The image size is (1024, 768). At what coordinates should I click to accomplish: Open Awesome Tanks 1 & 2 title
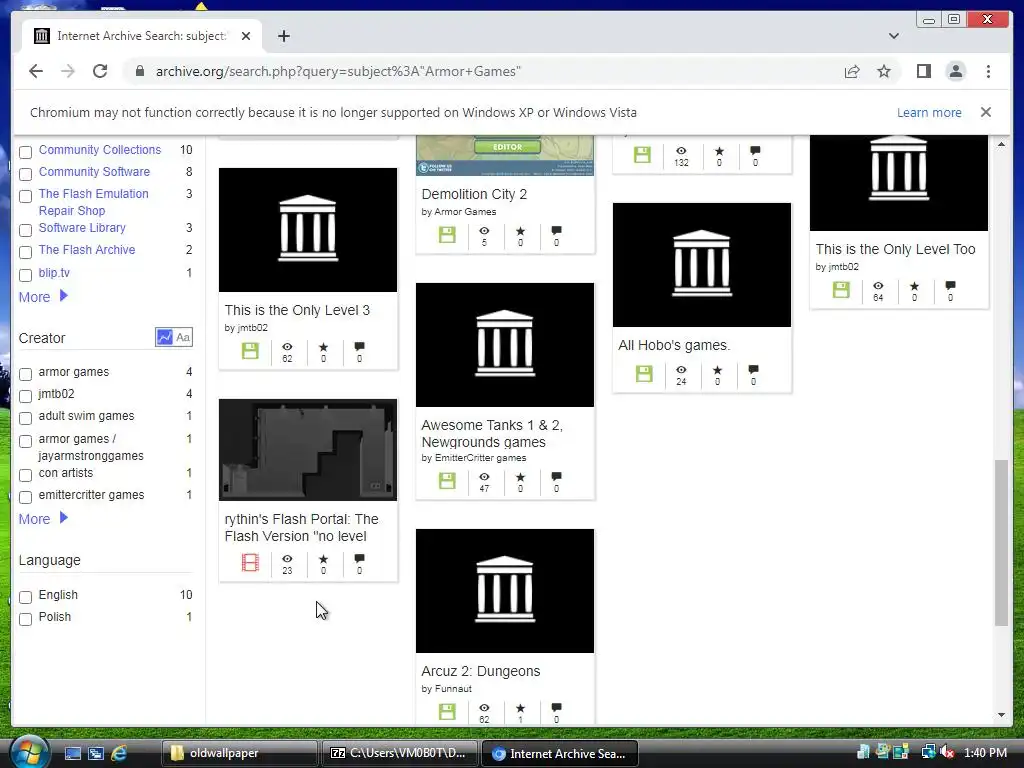click(492, 434)
